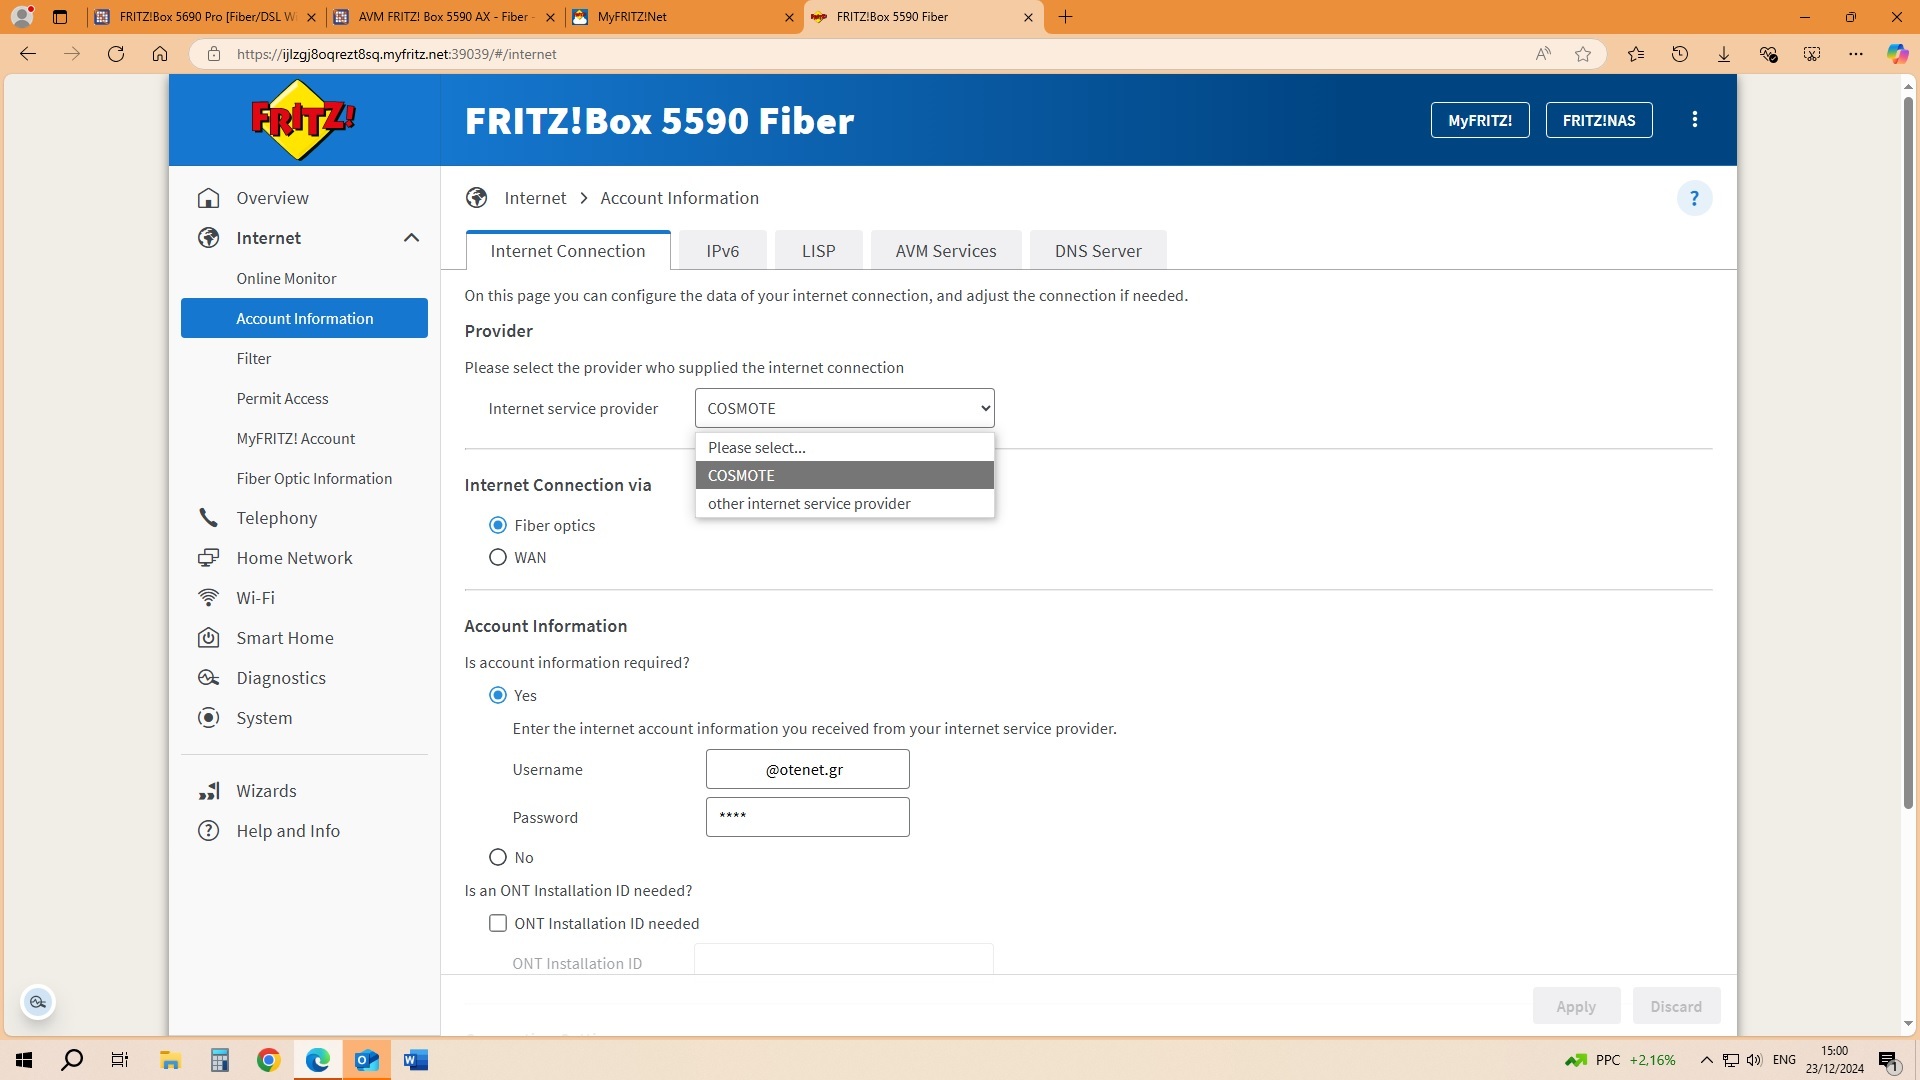Click the Telephony phone icon
This screenshot has width=1920, height=1080.
208,518
